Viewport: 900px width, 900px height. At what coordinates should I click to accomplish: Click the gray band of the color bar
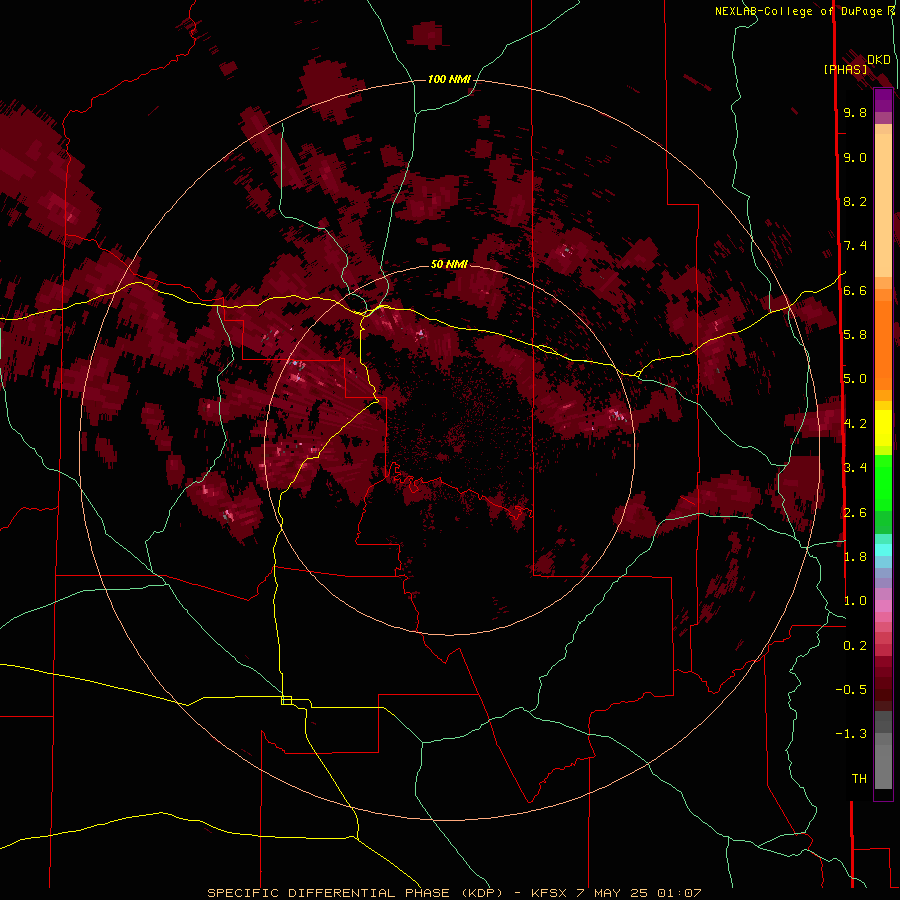coord(883,752)
